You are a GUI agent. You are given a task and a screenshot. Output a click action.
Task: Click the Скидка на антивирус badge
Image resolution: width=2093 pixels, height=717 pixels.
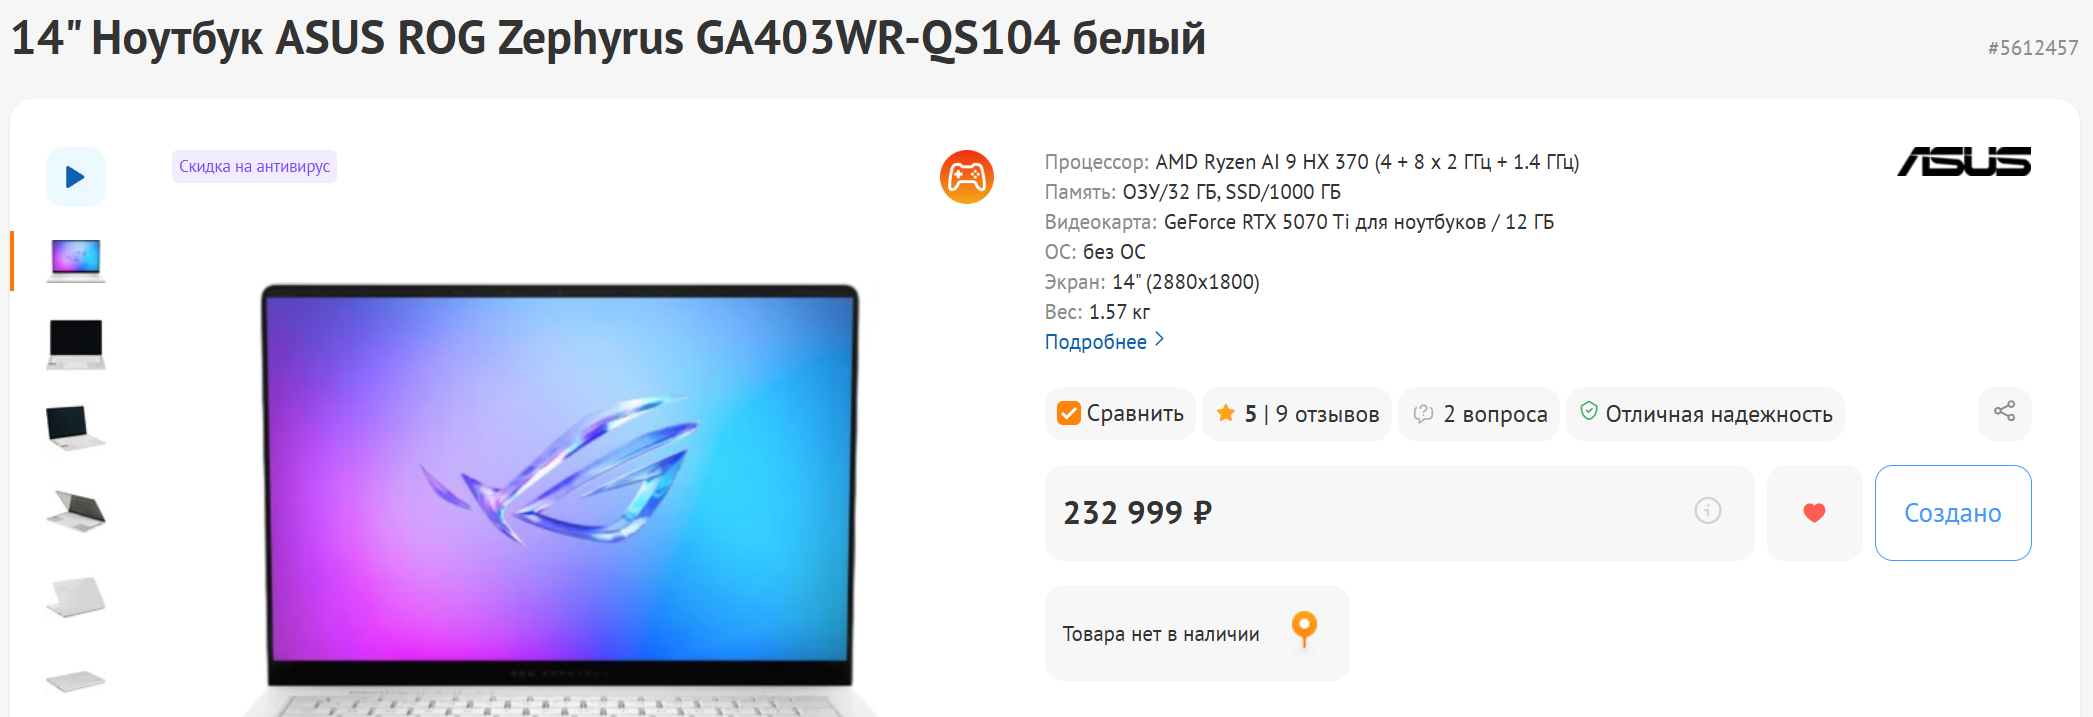pyautogui.click(x=254, y=166)
